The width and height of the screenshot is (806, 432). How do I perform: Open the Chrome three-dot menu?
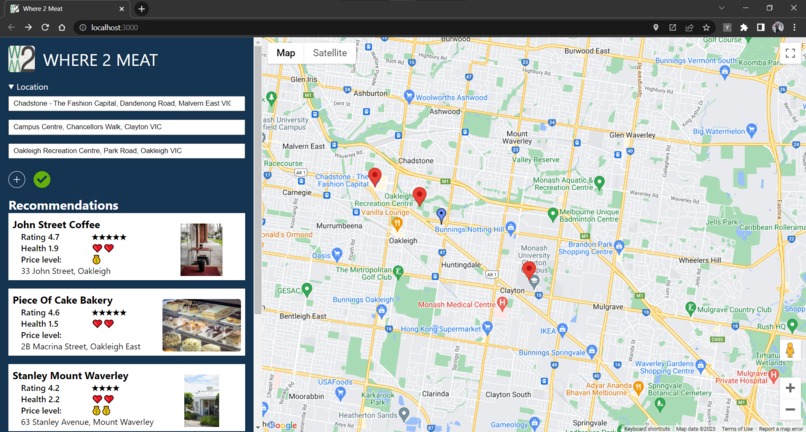tap(794, 27)
